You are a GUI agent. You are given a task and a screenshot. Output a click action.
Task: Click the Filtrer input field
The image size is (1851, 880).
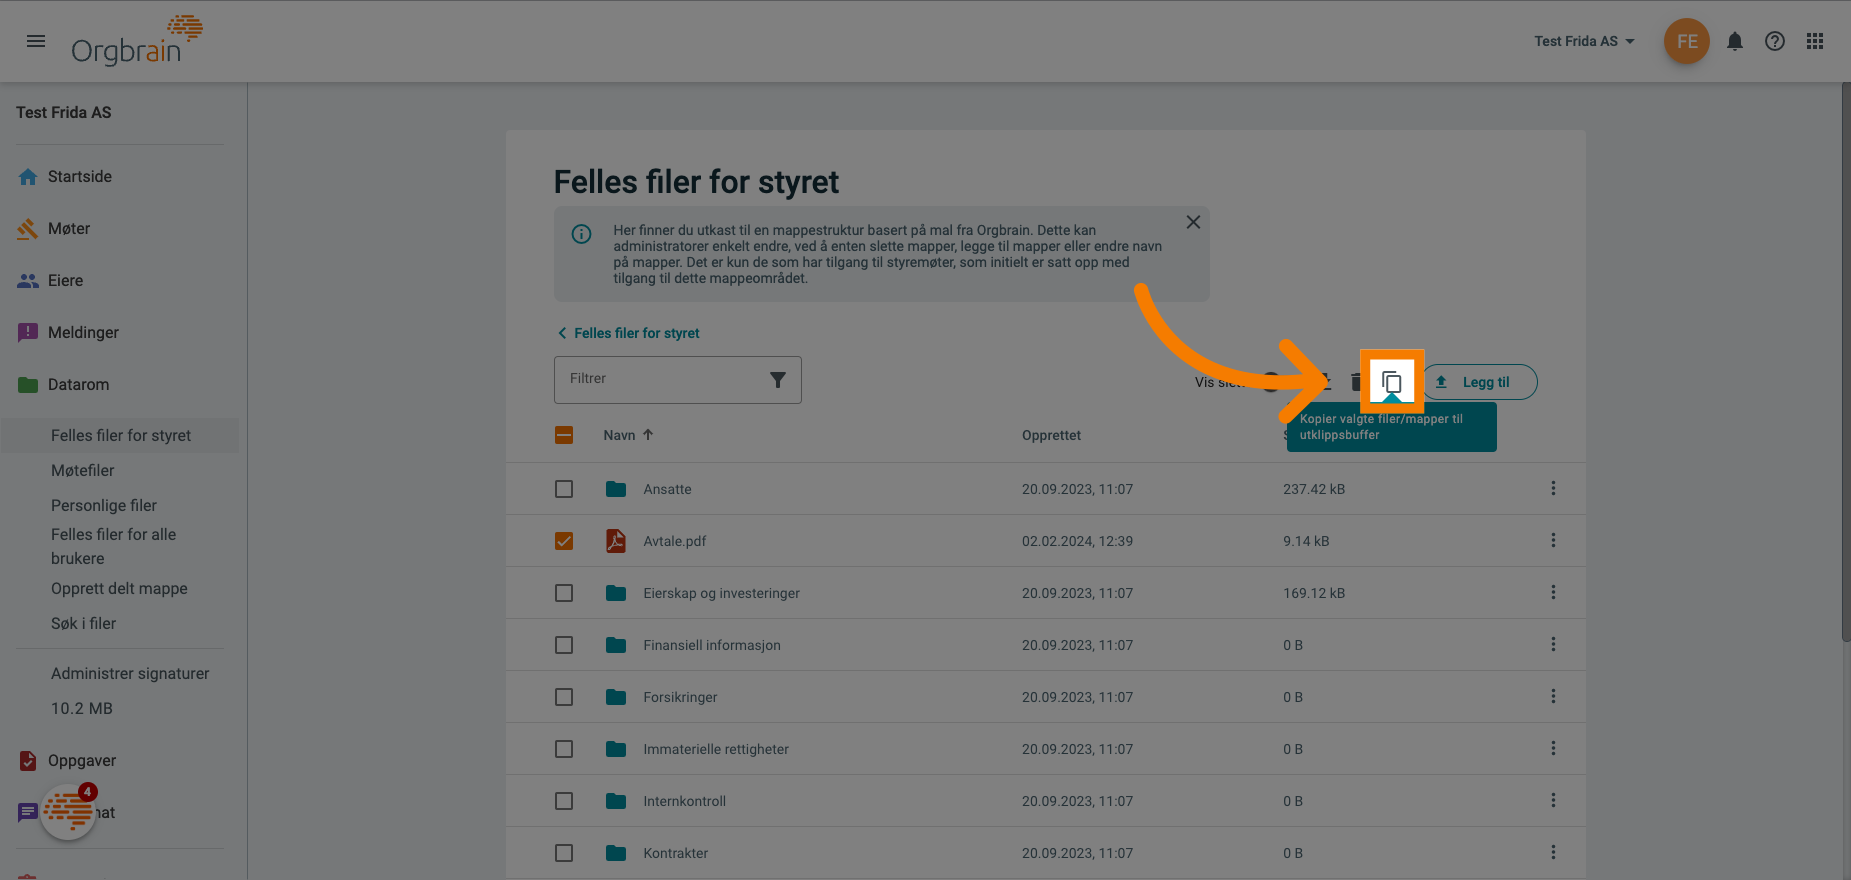pos(678,380)
